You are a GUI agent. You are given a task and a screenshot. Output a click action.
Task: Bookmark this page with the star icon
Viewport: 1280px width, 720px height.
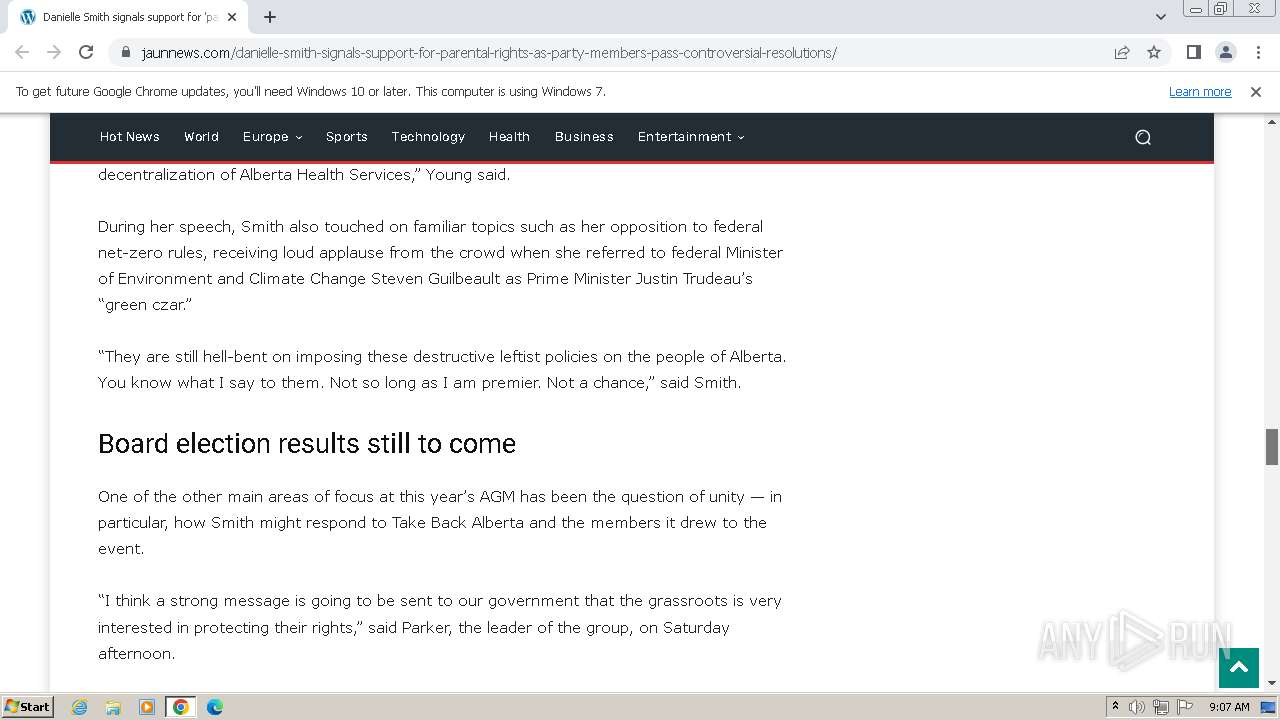(x=1154, y=52)
